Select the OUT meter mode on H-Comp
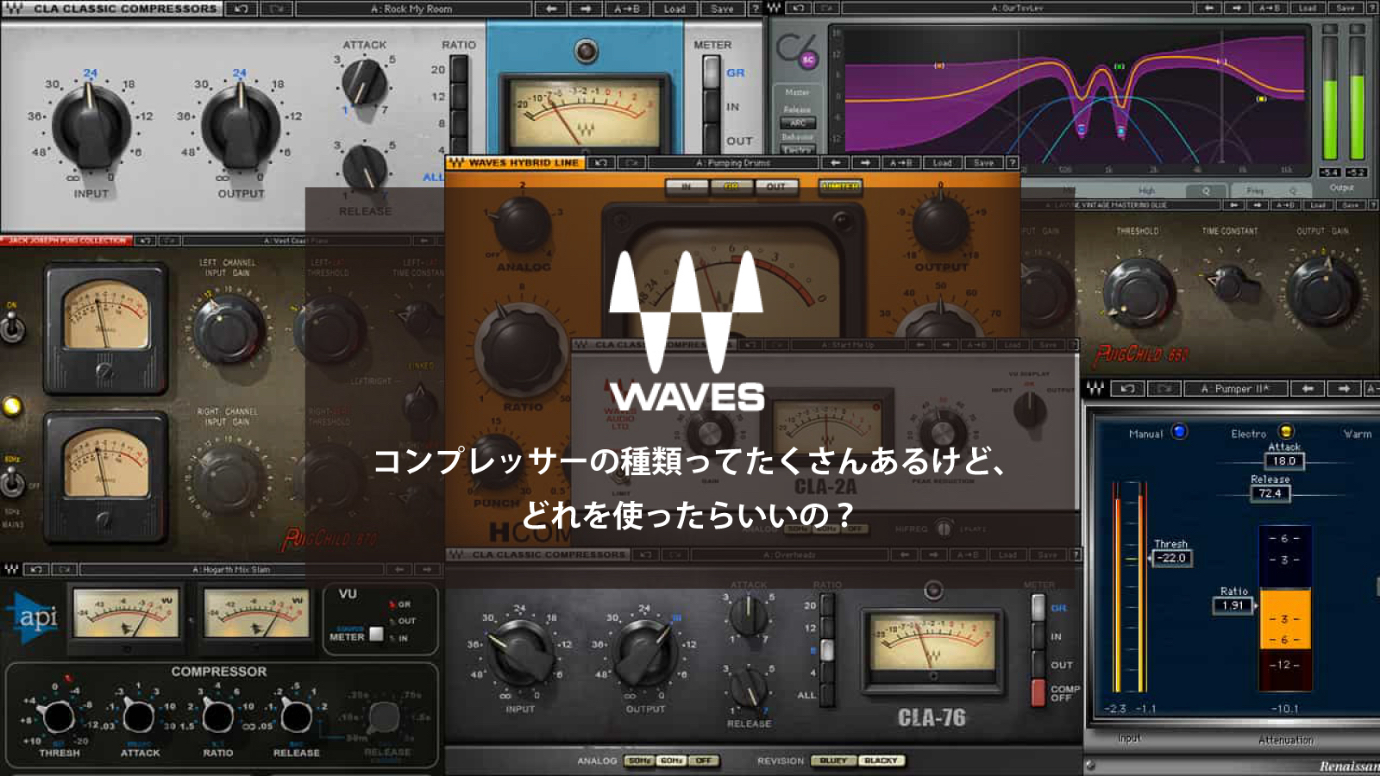 click(776, 186)
